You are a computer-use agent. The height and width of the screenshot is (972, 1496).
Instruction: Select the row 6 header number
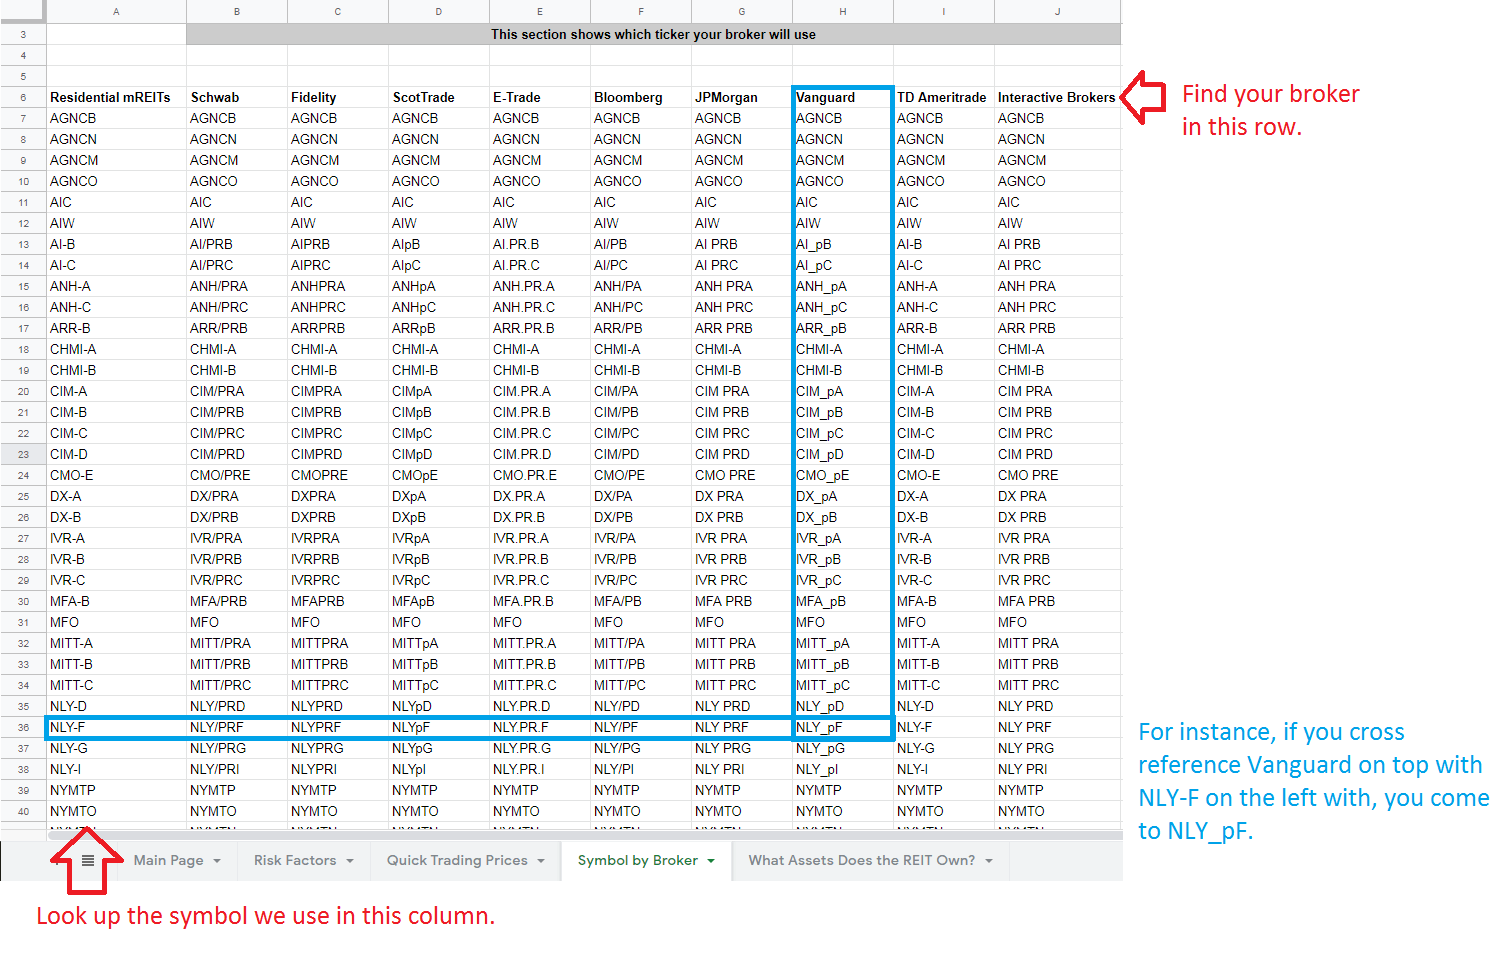pos(23,98)
